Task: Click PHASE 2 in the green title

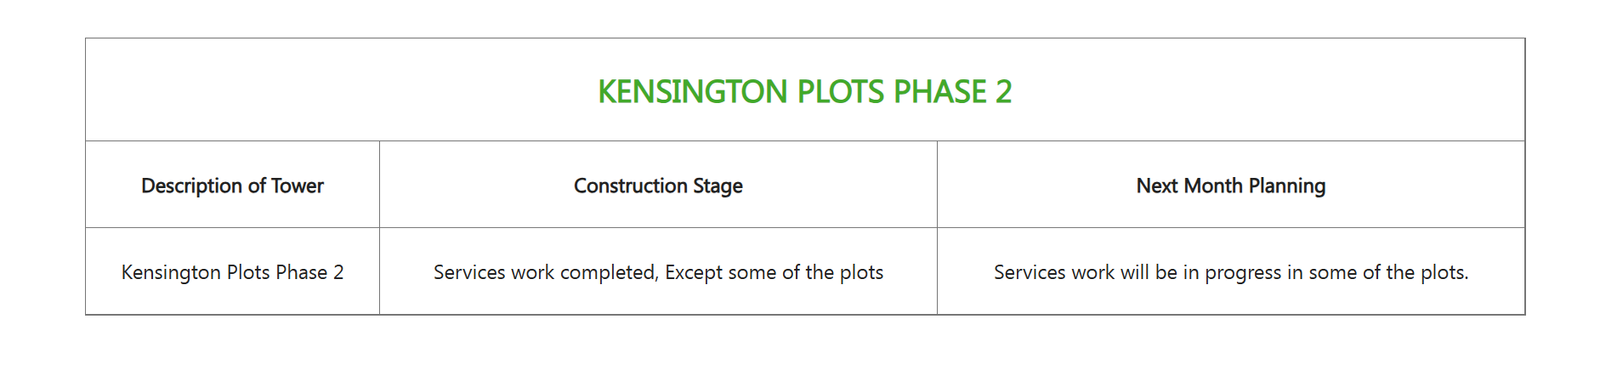Action: 952,92
